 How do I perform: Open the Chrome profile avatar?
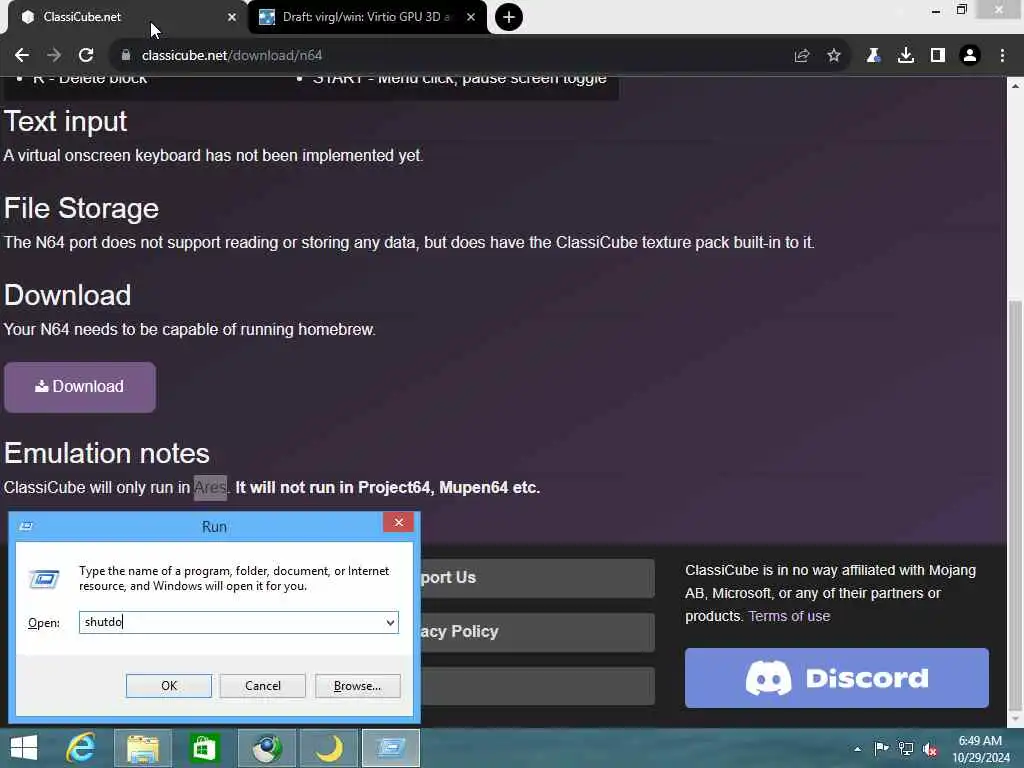tap(970, 56)
